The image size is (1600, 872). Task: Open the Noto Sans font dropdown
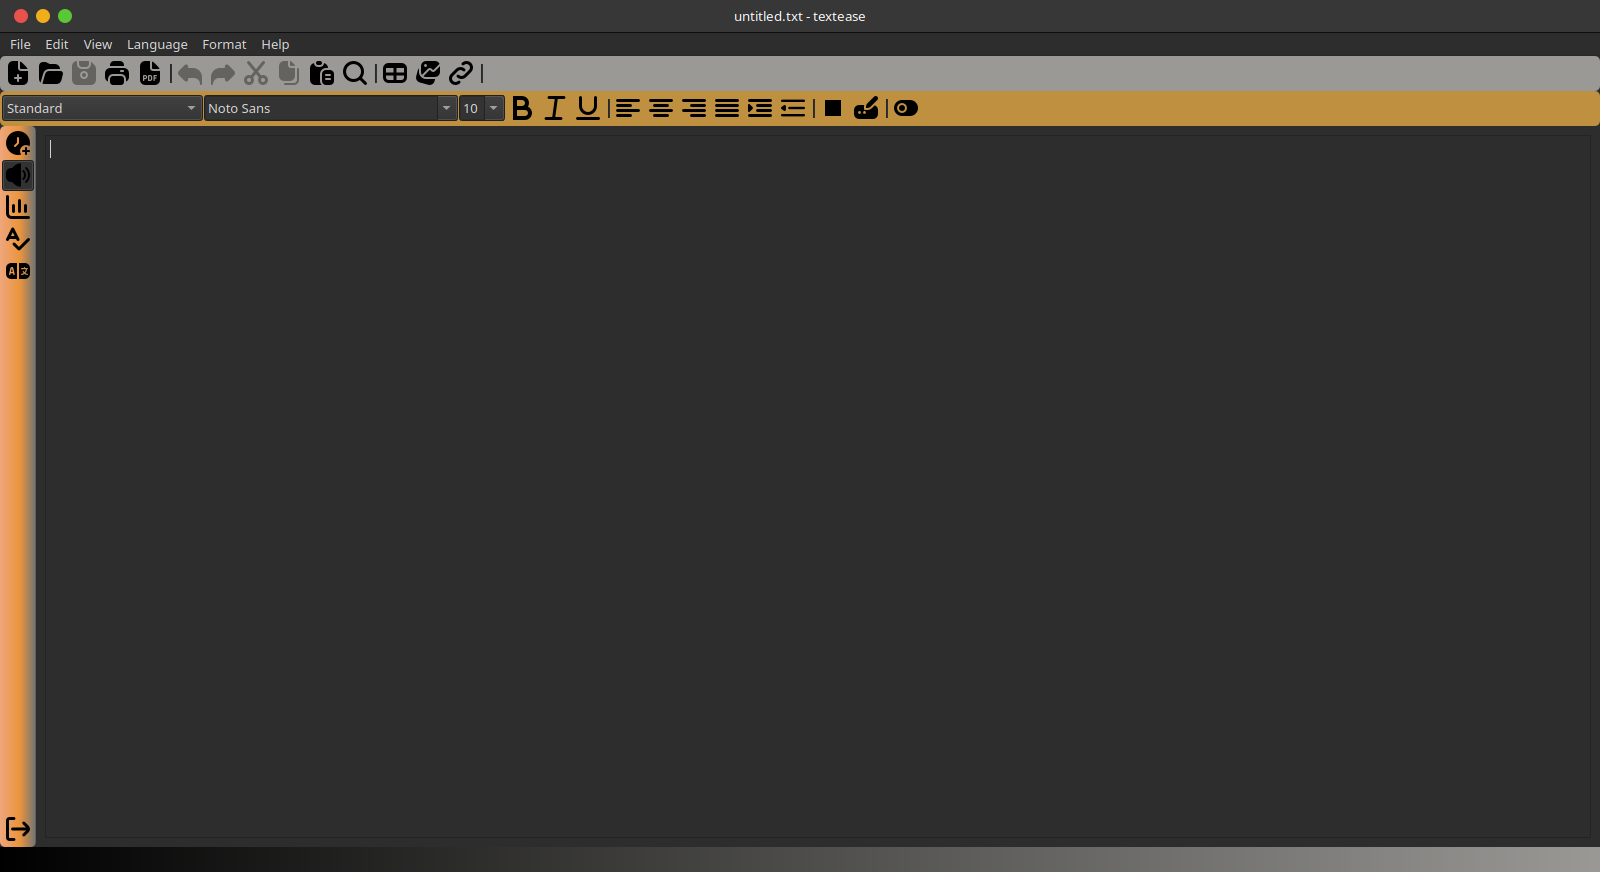coord(330,108)
